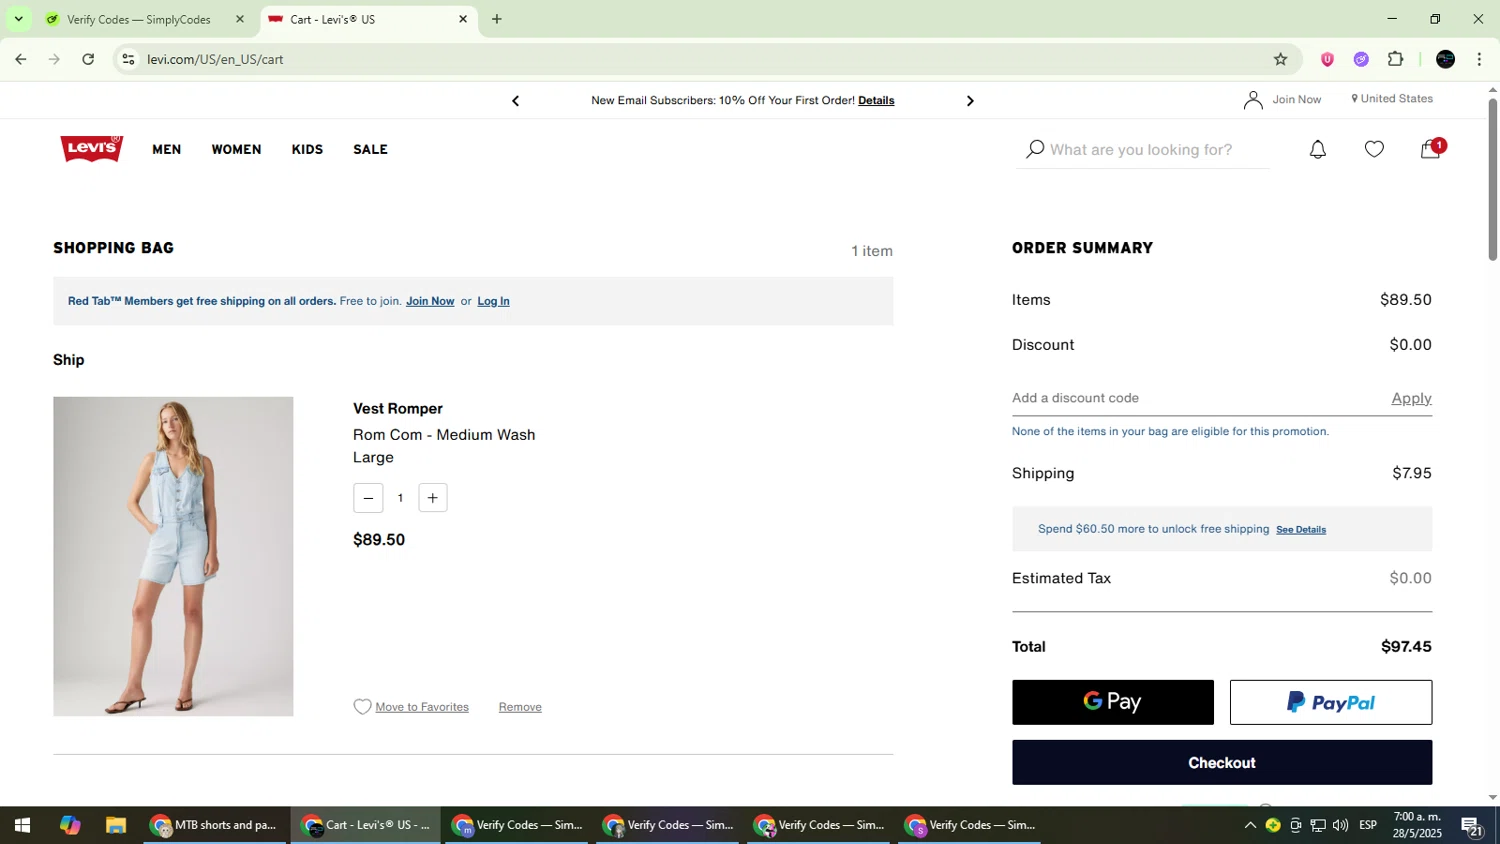Open the tab search dropdown arrow
Screen dimensions: 1500x844
pos(18,19)
